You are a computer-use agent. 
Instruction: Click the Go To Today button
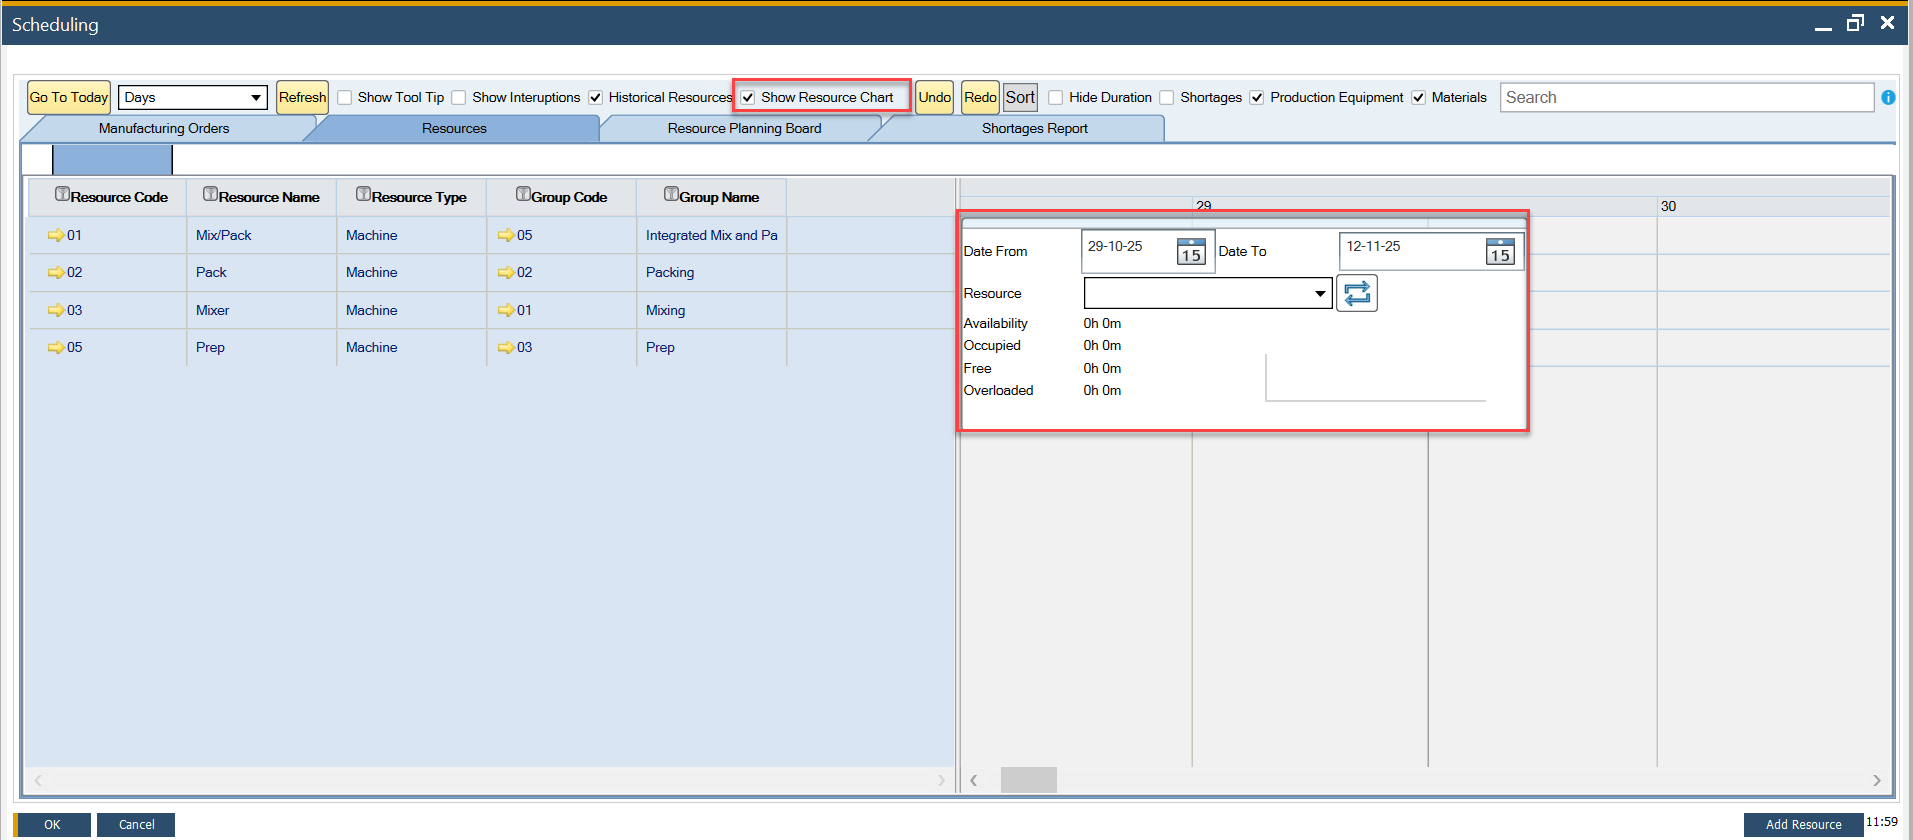click(x=68, y=98)
